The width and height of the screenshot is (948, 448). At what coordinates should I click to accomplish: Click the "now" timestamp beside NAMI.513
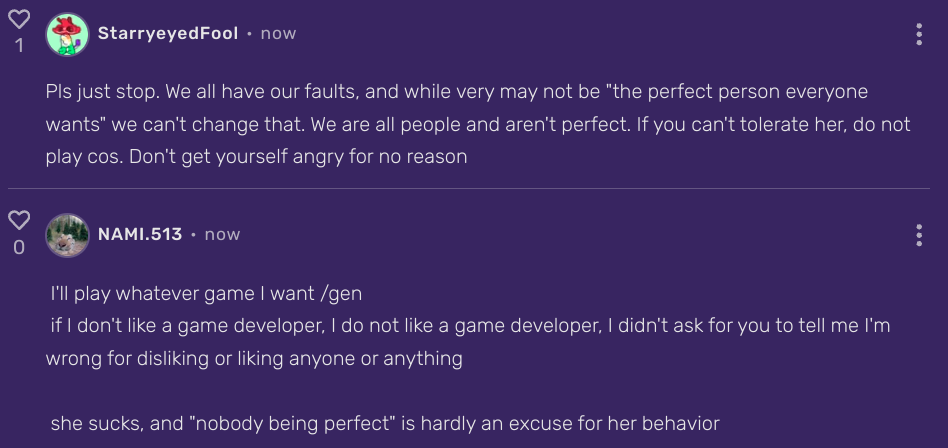point(222,234)
